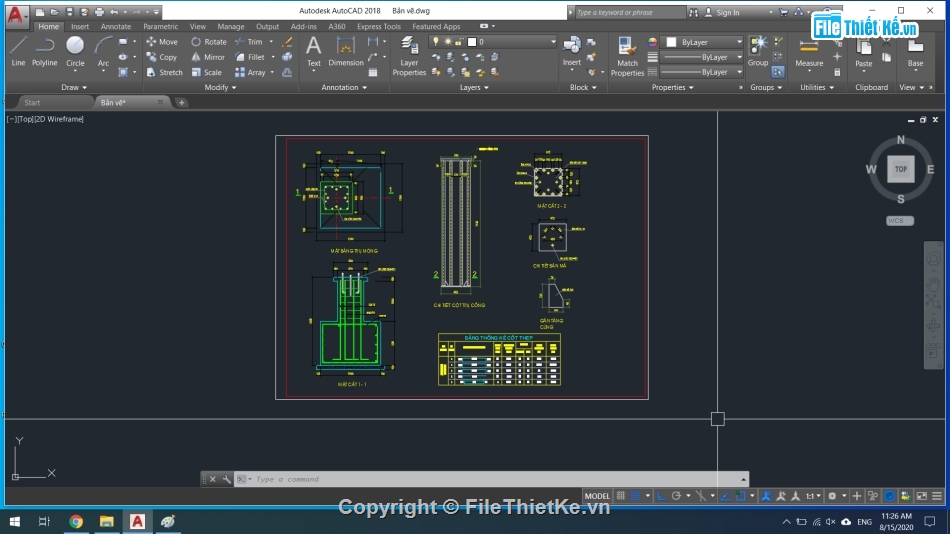Toggle snap mode in status bar
This screenshot has width=950, height=534.
click(635, 496)
